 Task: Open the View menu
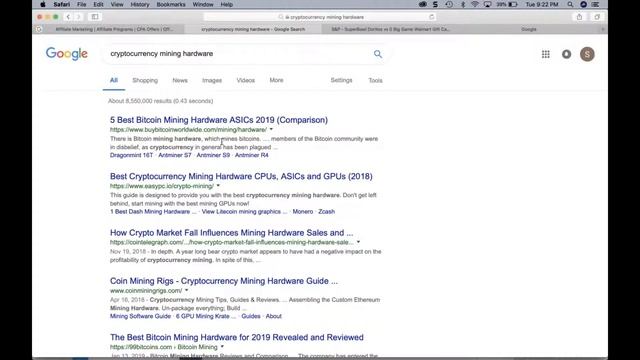117,4
